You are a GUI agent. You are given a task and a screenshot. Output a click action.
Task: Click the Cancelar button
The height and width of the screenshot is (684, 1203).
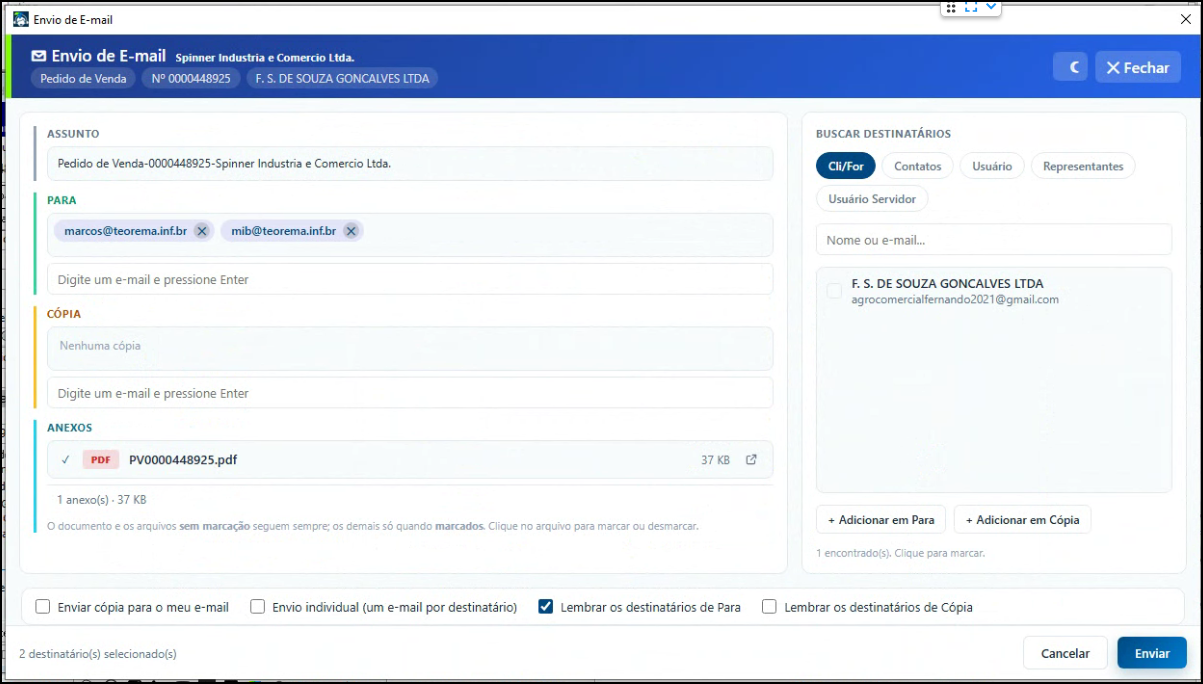pyautogui.click(x=1065, y=653)
